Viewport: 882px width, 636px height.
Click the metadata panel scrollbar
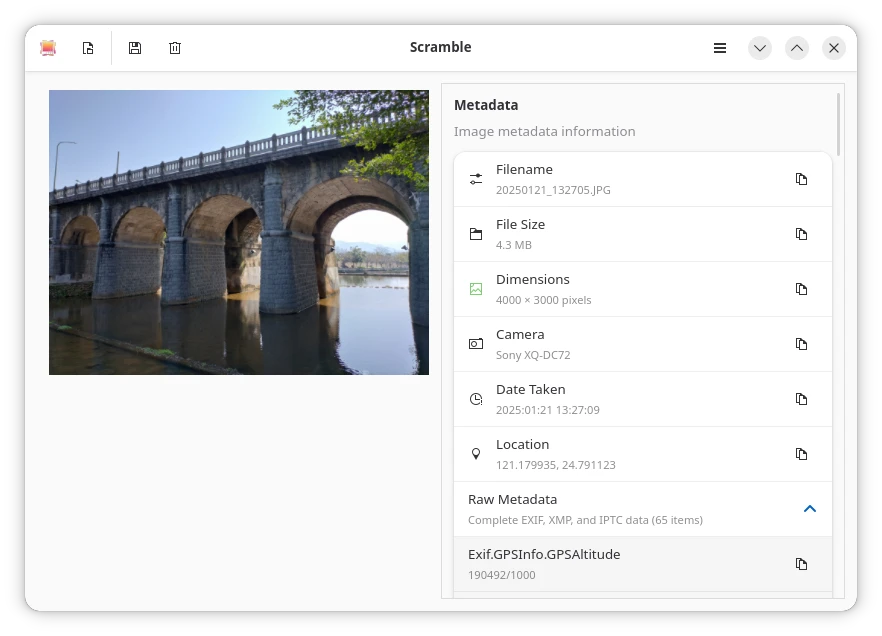[839, 124]
